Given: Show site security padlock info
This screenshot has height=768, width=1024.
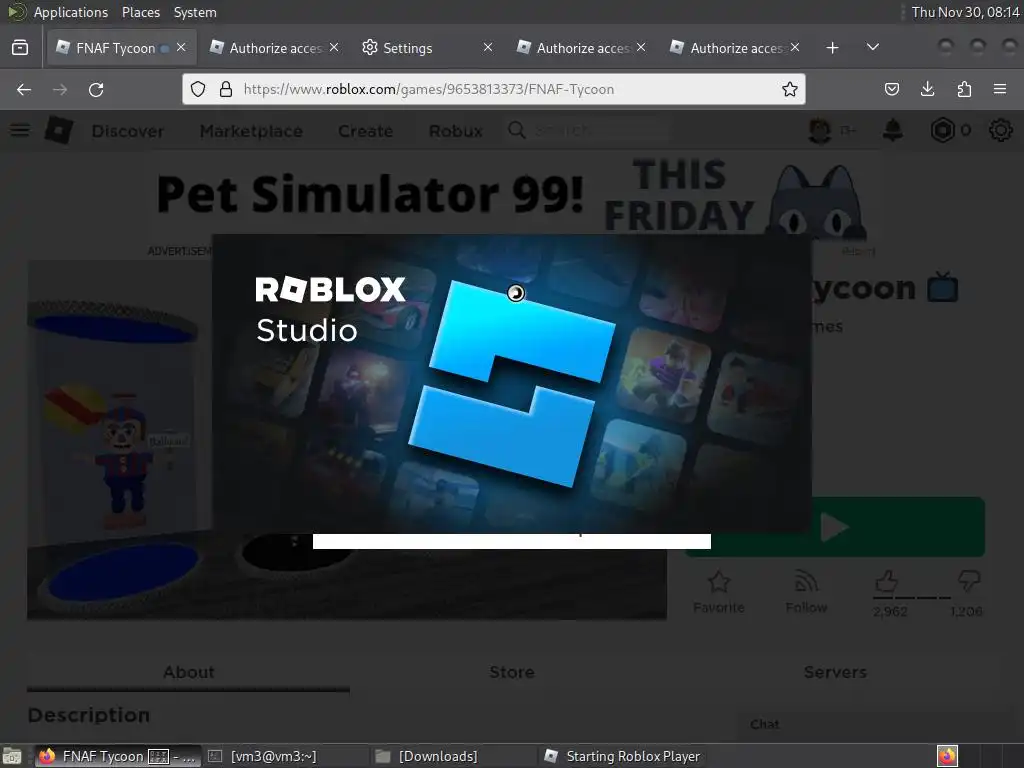Looking at the screenshot, I should [x=226, y=89].
